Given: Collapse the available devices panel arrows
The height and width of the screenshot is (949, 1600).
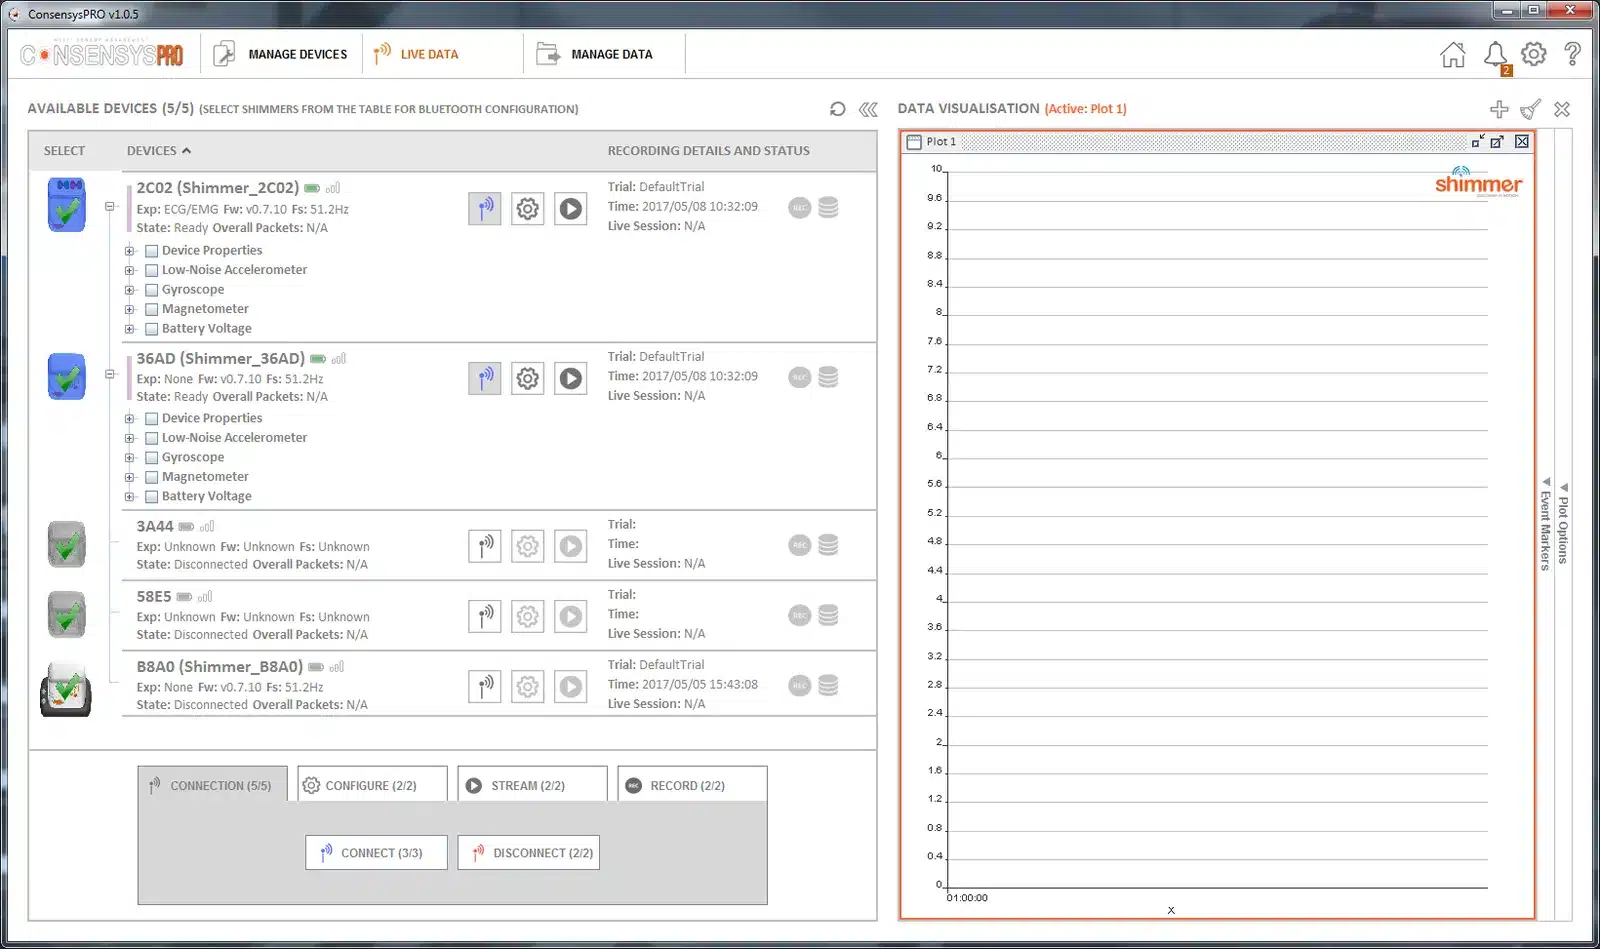Looking at the screenshot, I should [x=868, y=109].
